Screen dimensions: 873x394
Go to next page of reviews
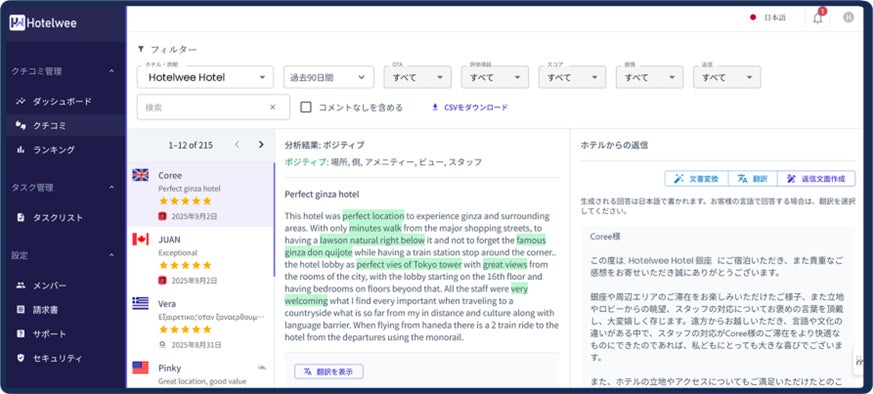click(x=261, y=145)
